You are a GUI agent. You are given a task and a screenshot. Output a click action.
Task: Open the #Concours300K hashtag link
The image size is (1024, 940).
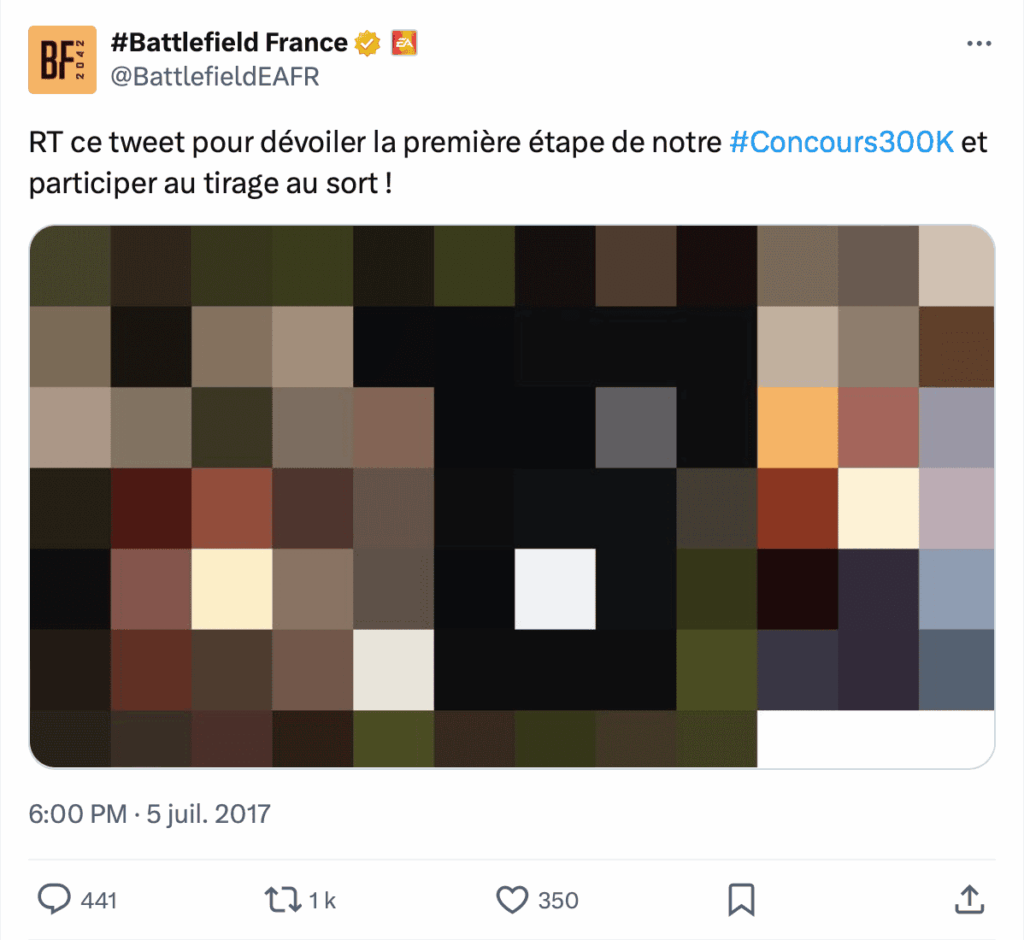841,142
